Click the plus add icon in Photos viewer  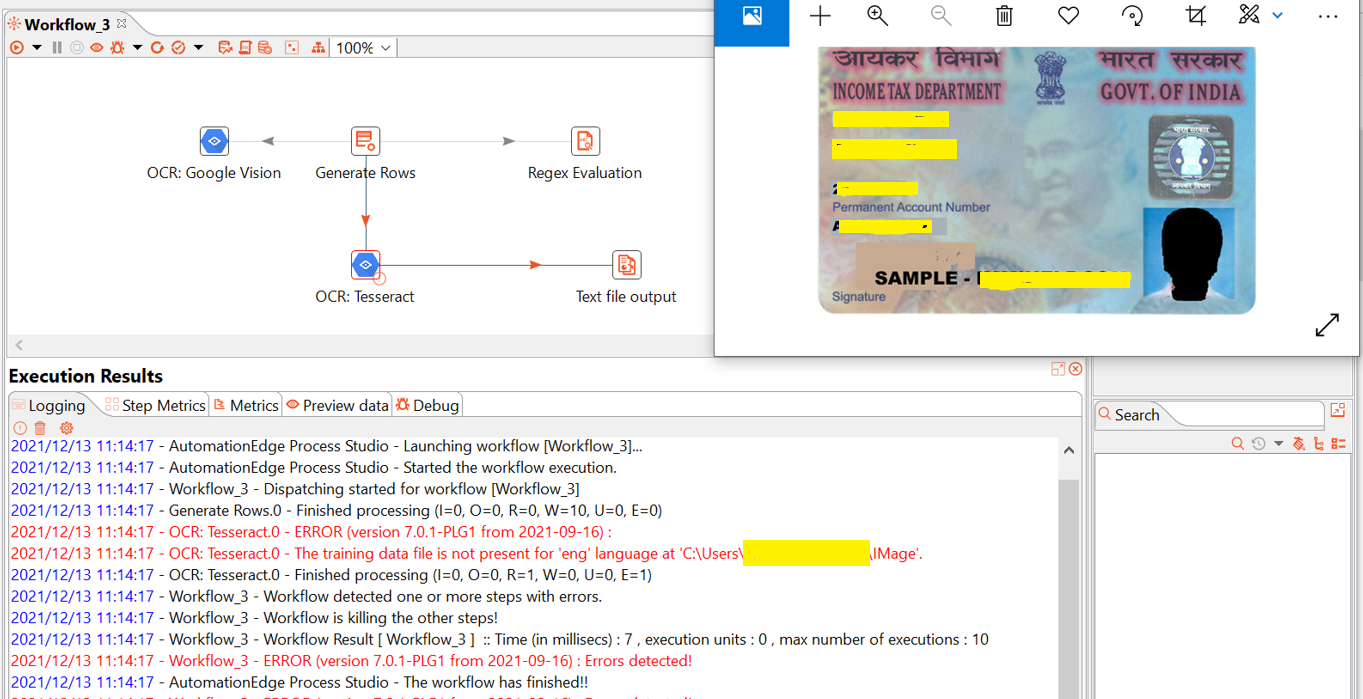tap(820, 15)
